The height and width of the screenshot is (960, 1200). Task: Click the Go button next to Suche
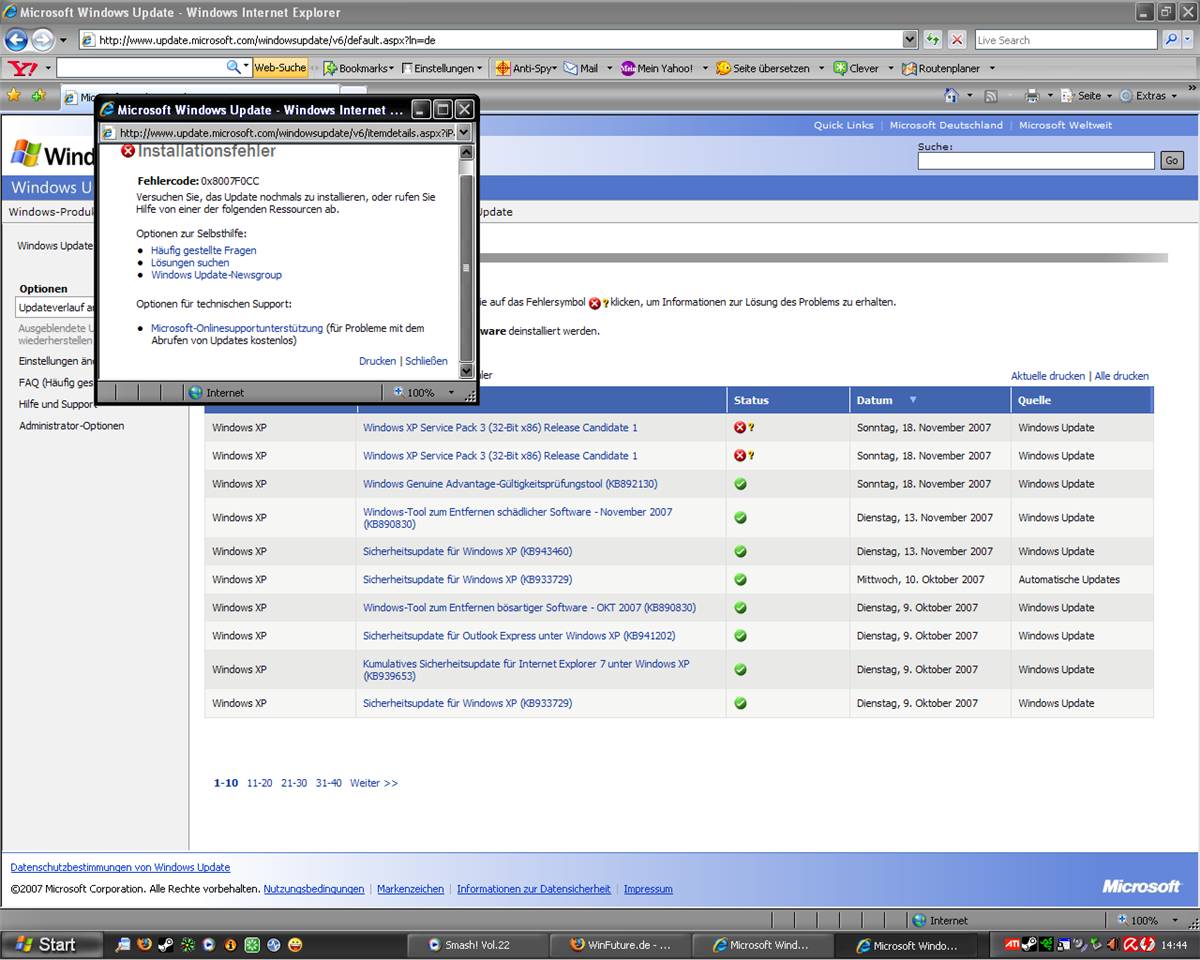(x=1172, y=160)
